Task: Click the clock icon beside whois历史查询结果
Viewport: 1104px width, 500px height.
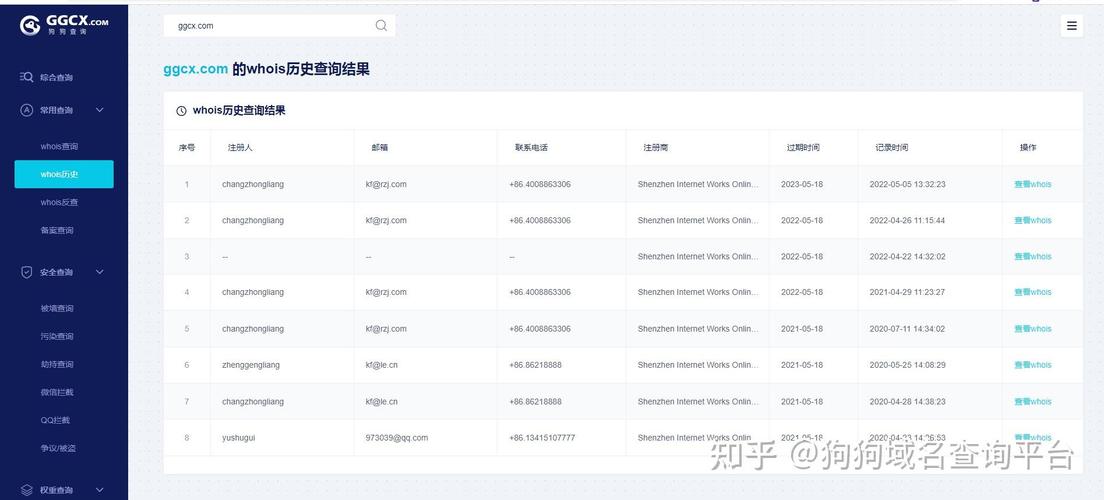Action: click(181, 111)
